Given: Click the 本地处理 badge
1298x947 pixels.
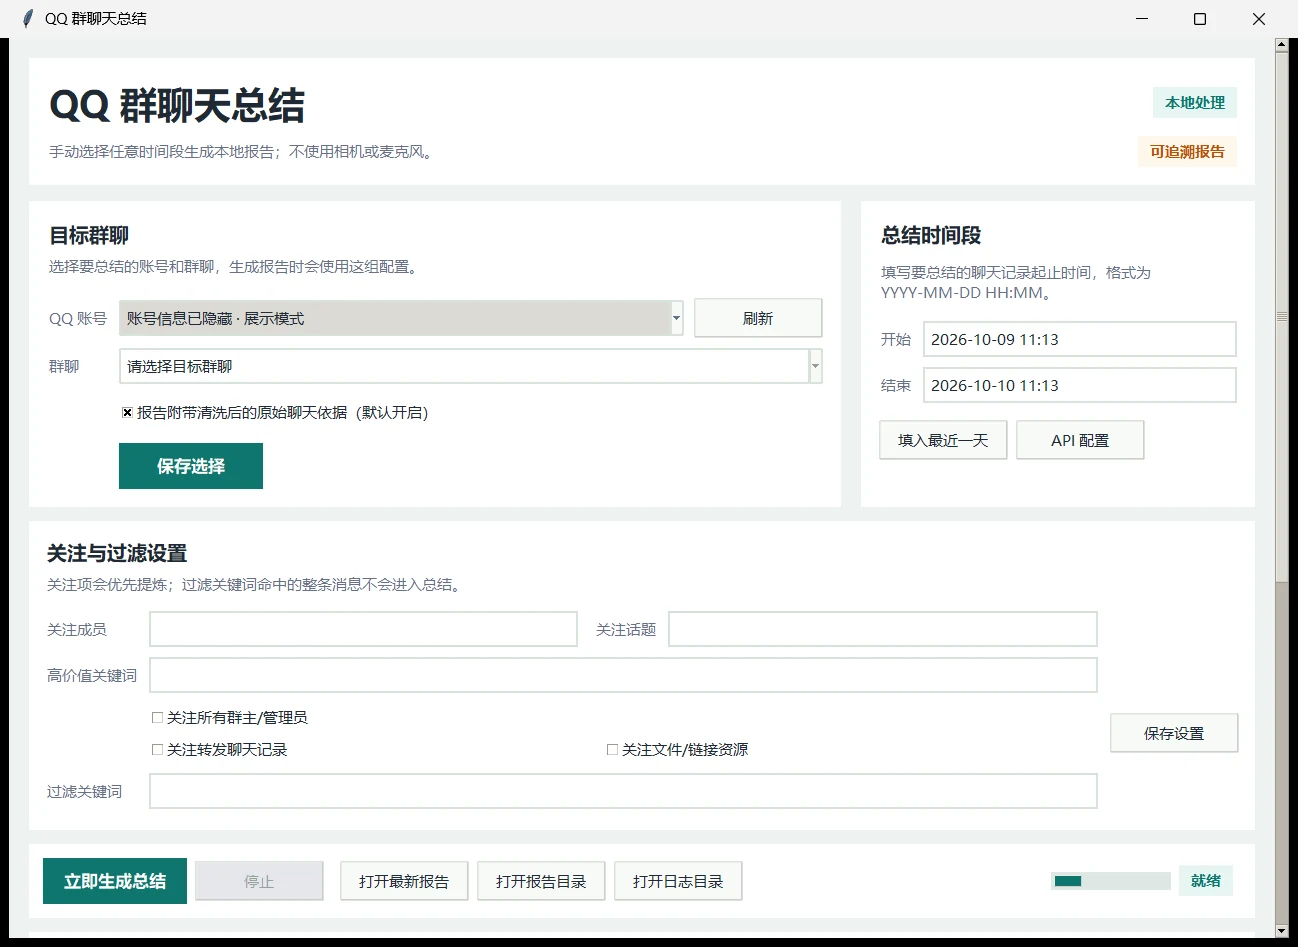Looking at the screenshot, I should coord(1195,102).
